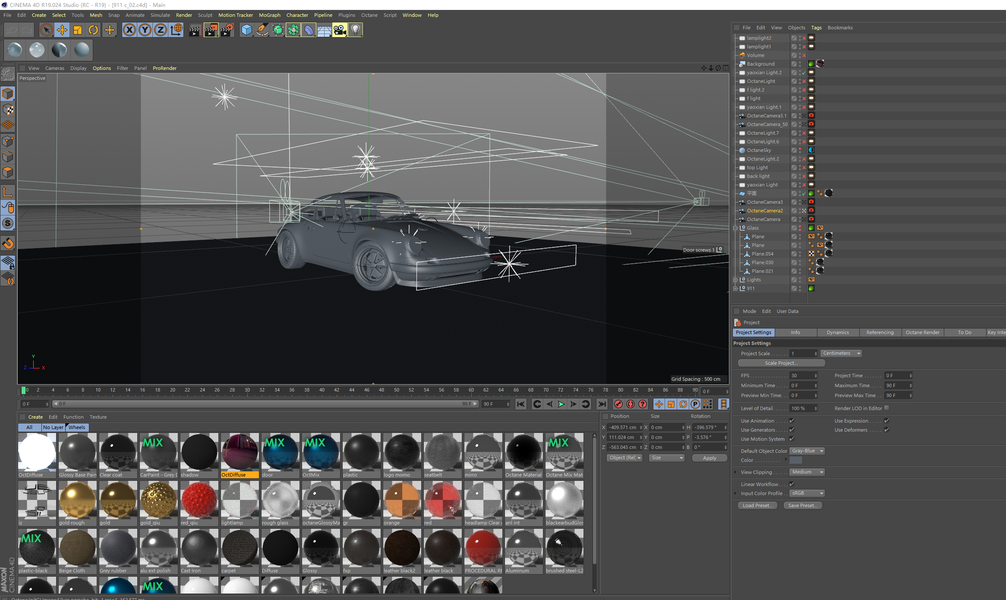Toggle Linear Workflow checkbox

[x=791, y=484]
